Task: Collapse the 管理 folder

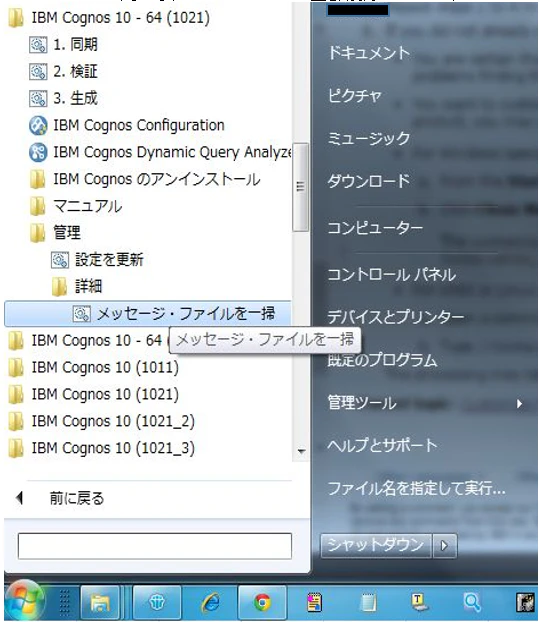Action: click(x=56, y=233)
